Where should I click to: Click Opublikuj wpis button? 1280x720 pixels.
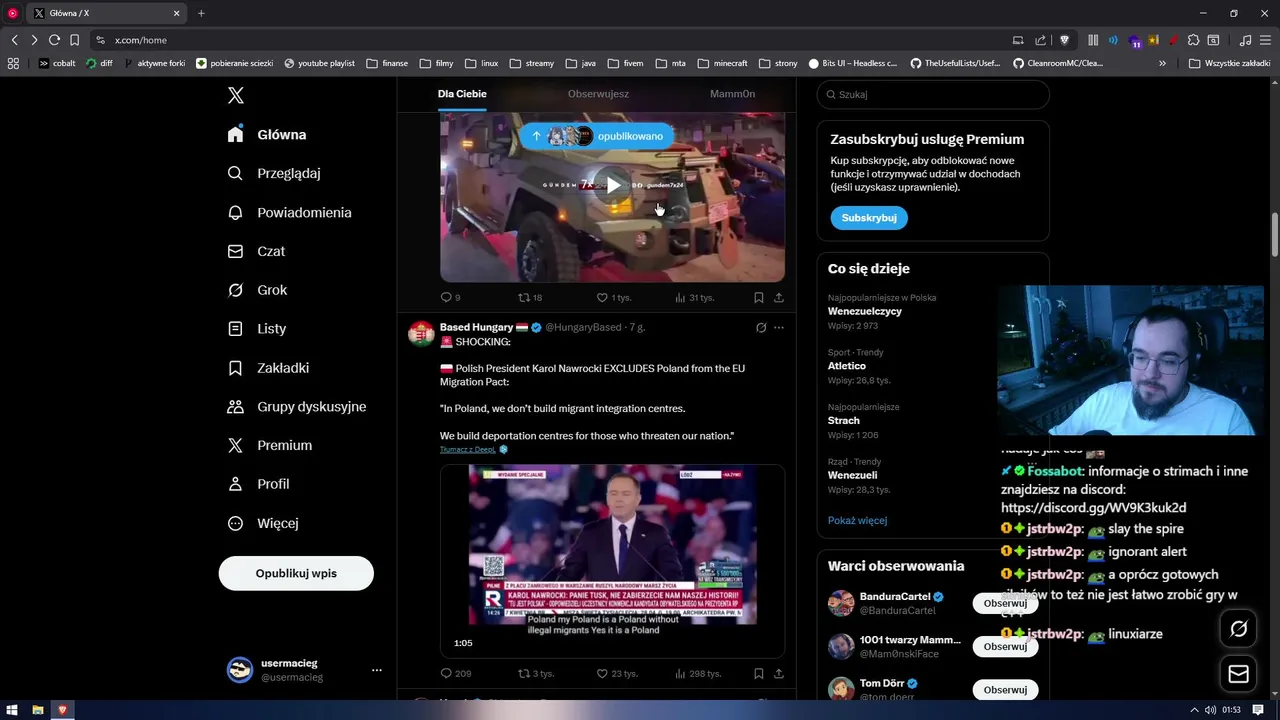296,573
